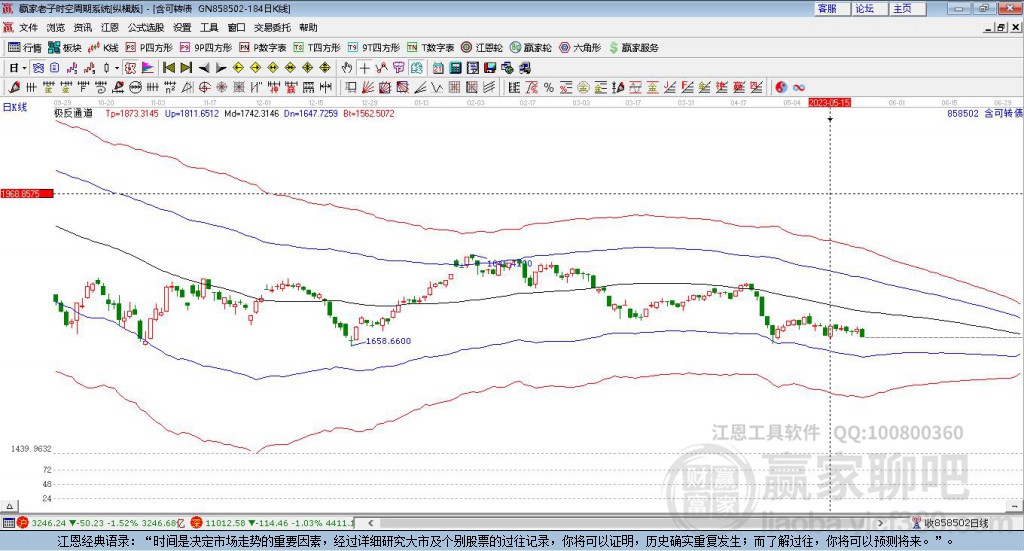Click the 日K线 label

point(15,107)
